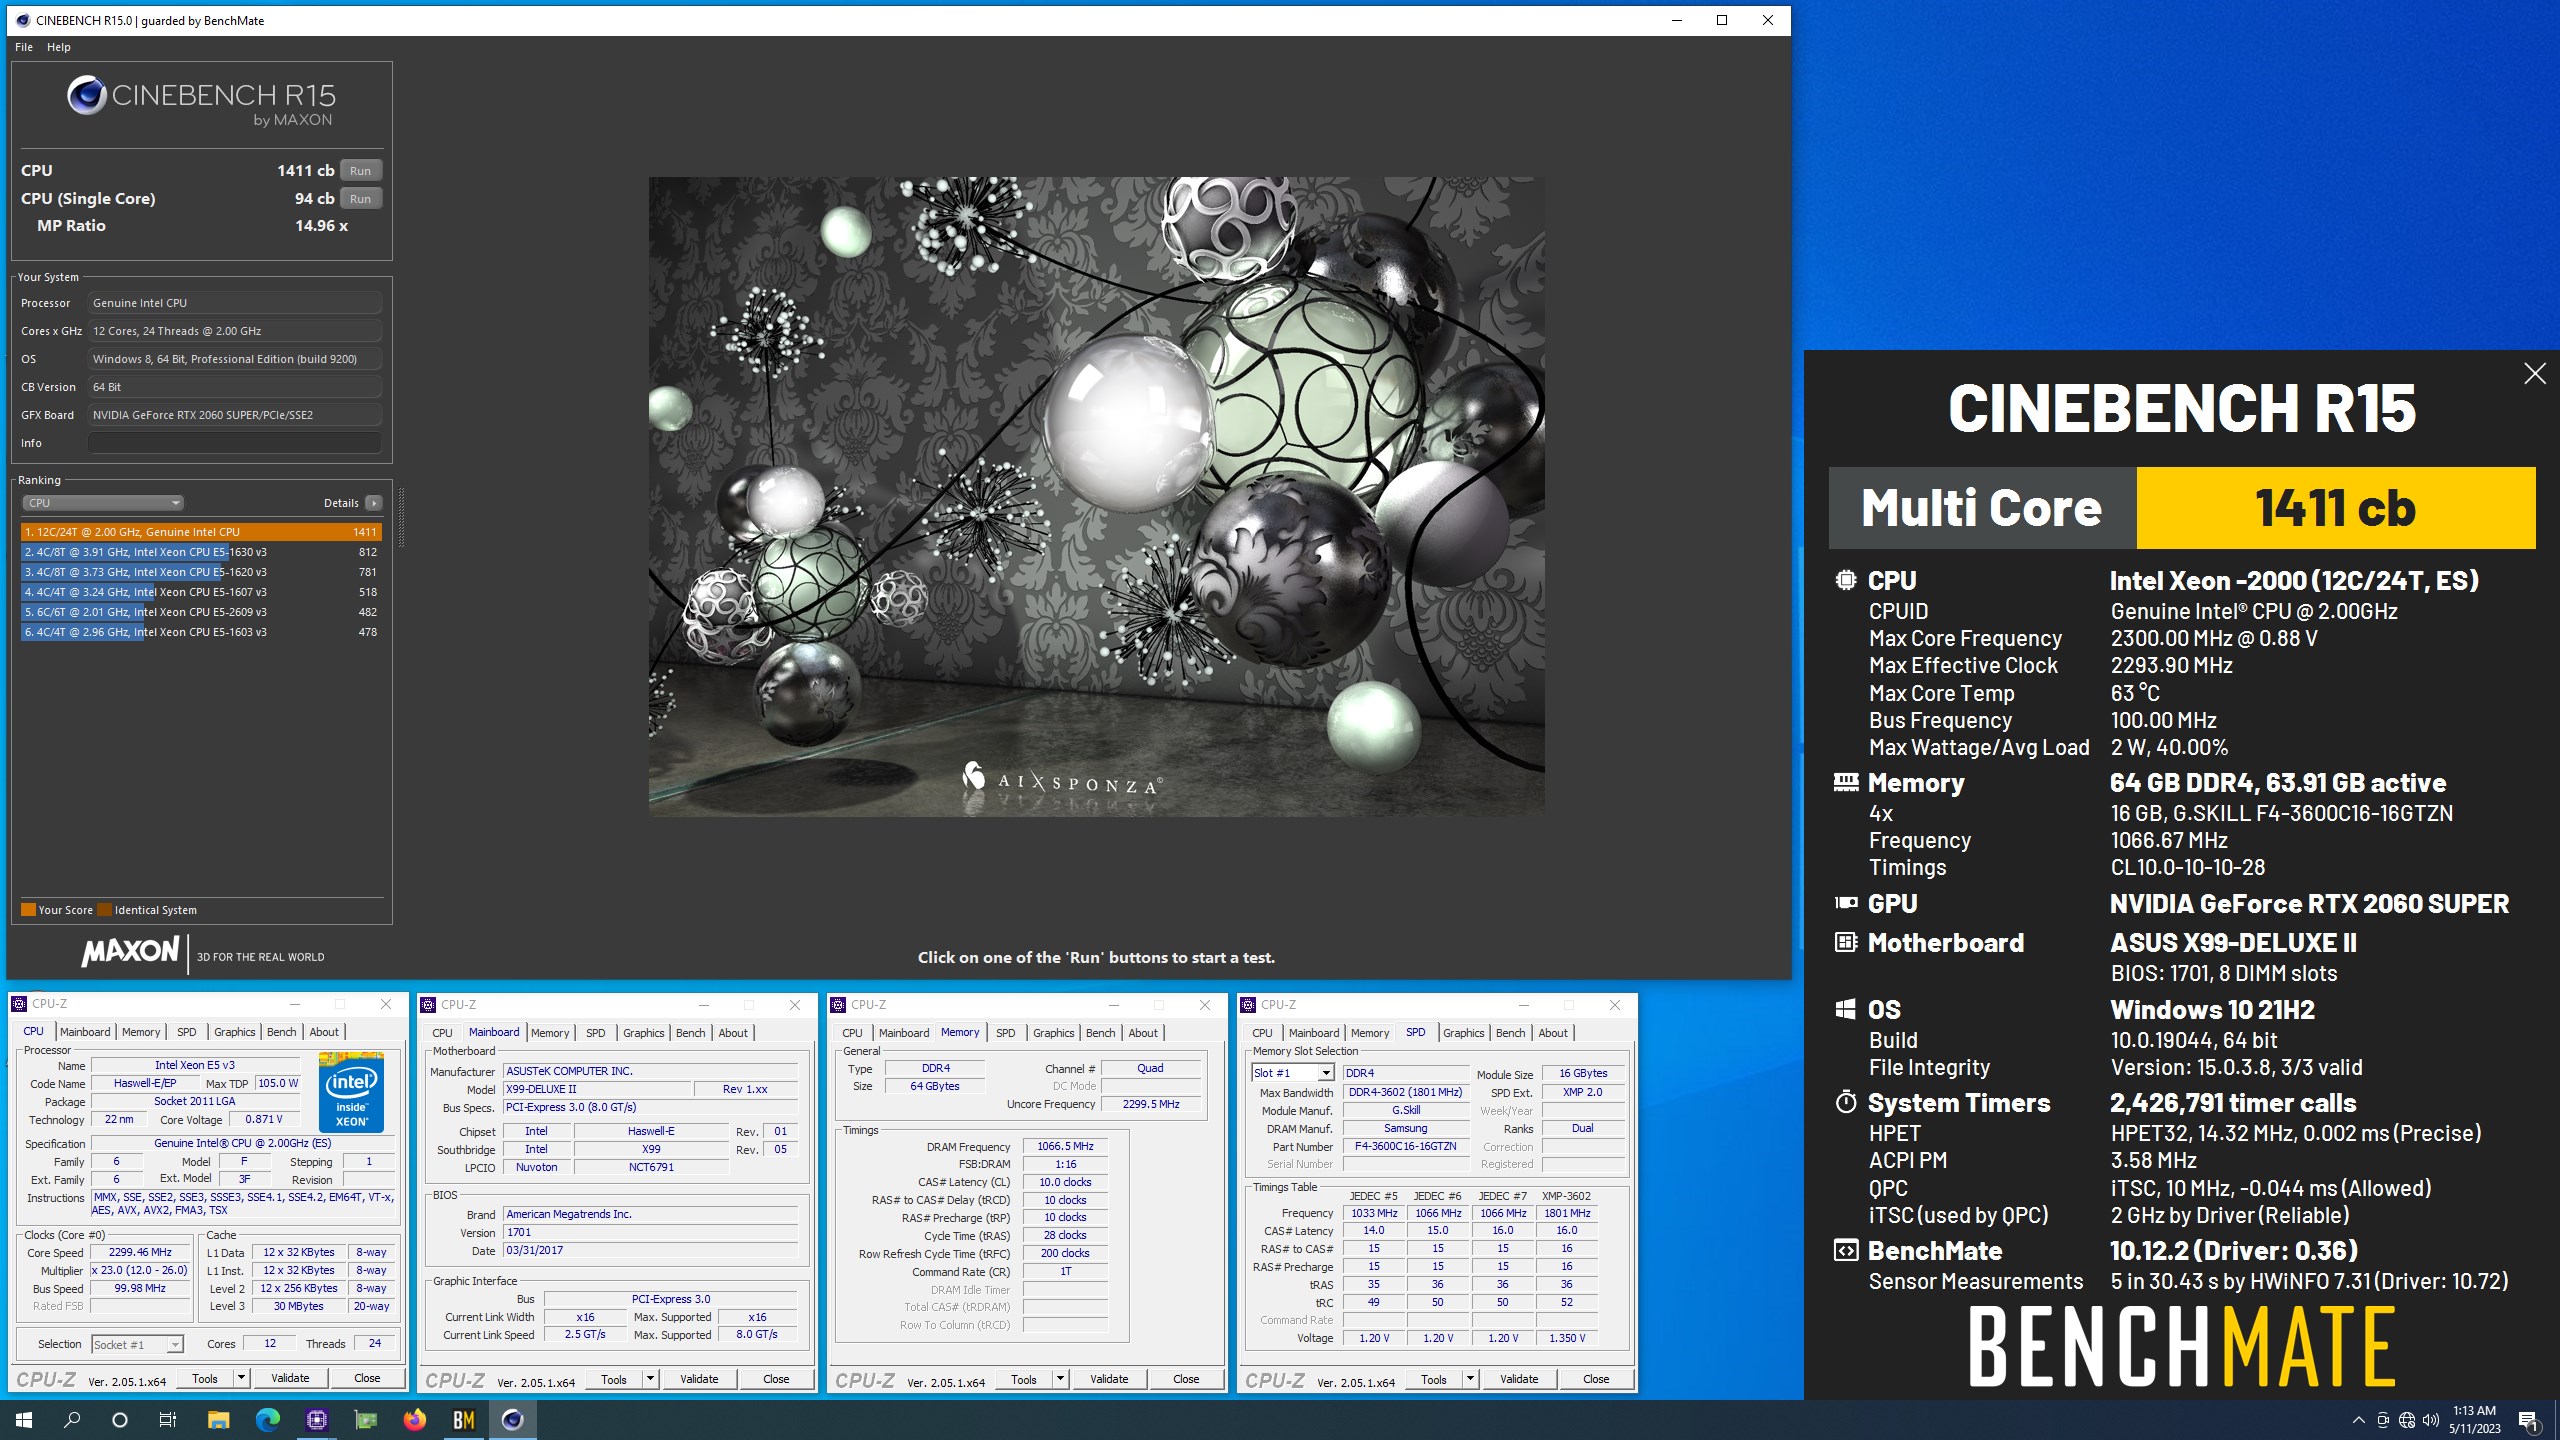Open Task View on the taskbar
Image resolution: width=2560 pixels, height=1440 pixels.
click(x=168, y=1419)
